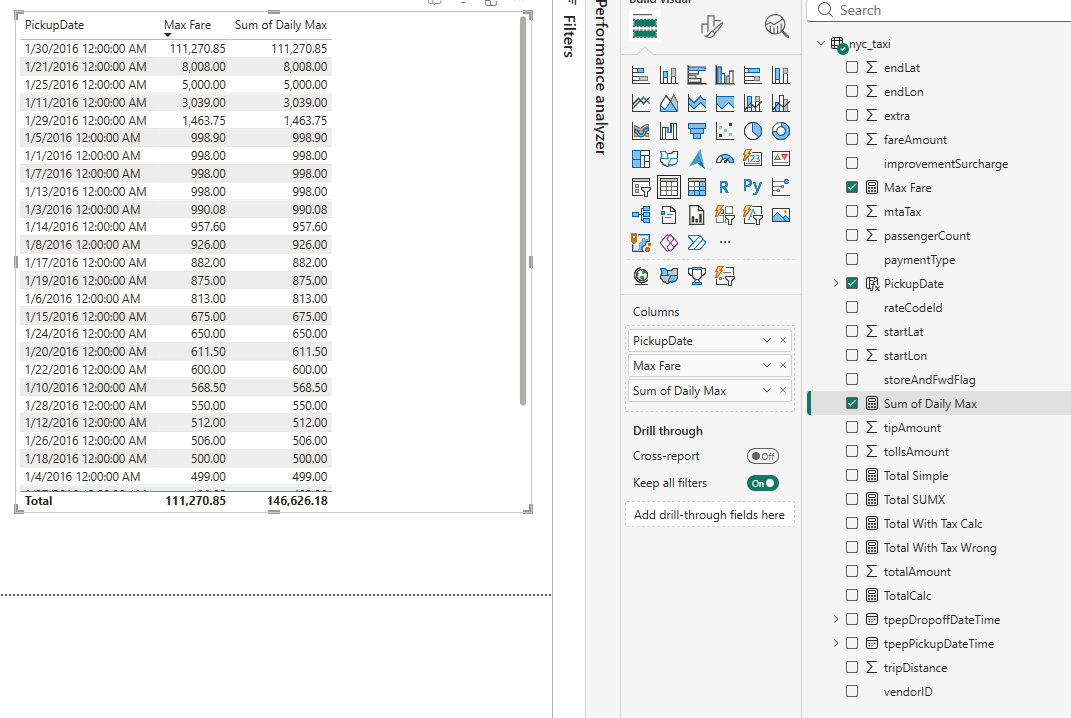Select the trophy custom visual
Viewport: 1071px width, 718px height.
coord(697,276)
